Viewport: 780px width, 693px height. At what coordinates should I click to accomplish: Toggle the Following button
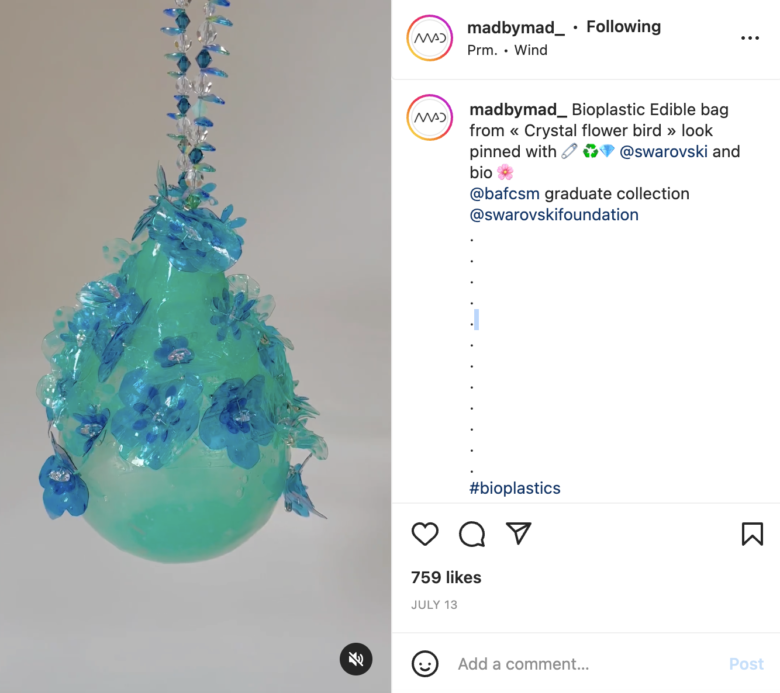point(623,27)
